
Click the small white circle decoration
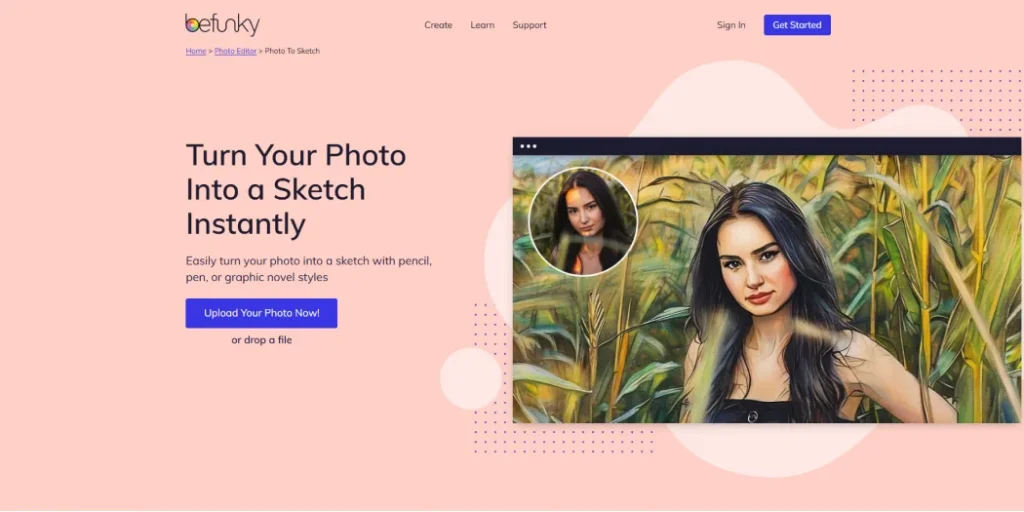click(x=471, y=379)
